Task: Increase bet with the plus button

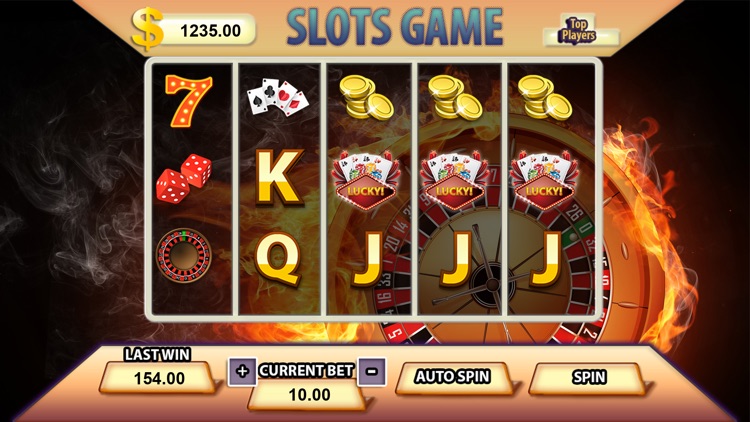Action: pyautogui.click(x=243, y=371)
